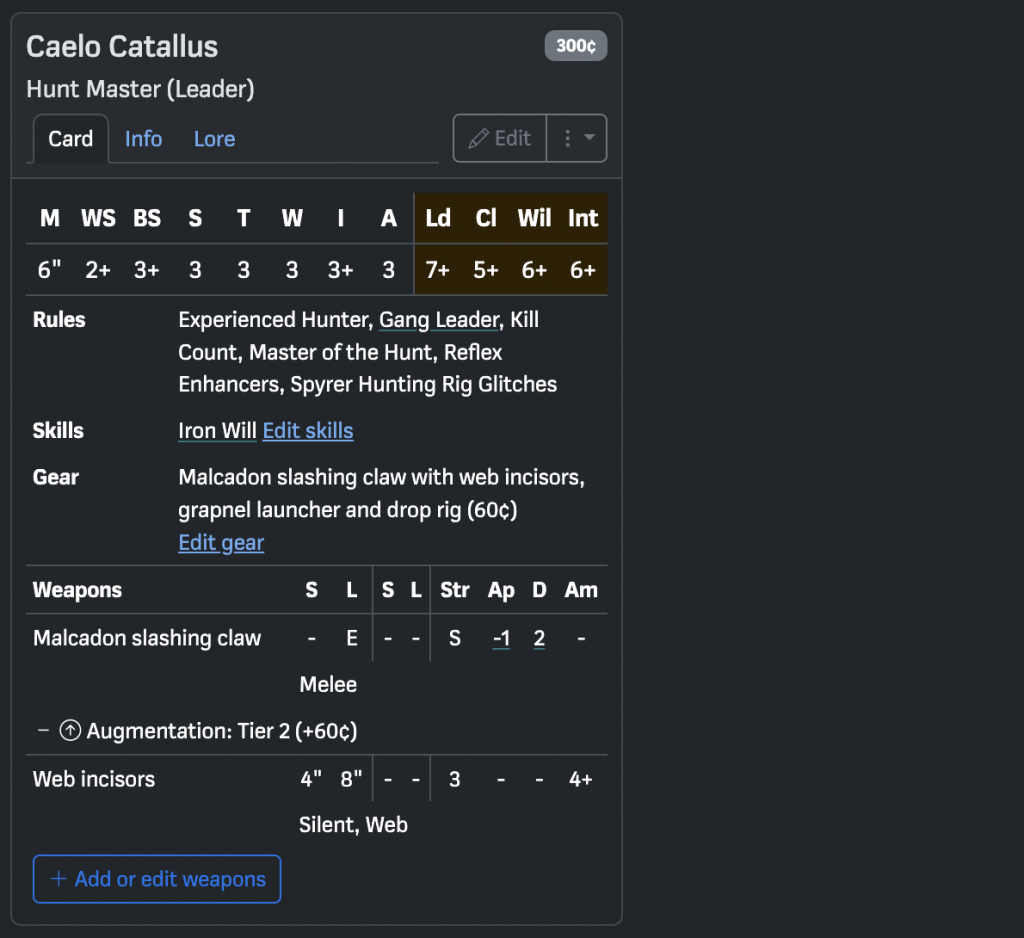Click Add or edit weapons button
This screenshot has height=938, width=1024.
pyautogui.click(x=157, y=879)
